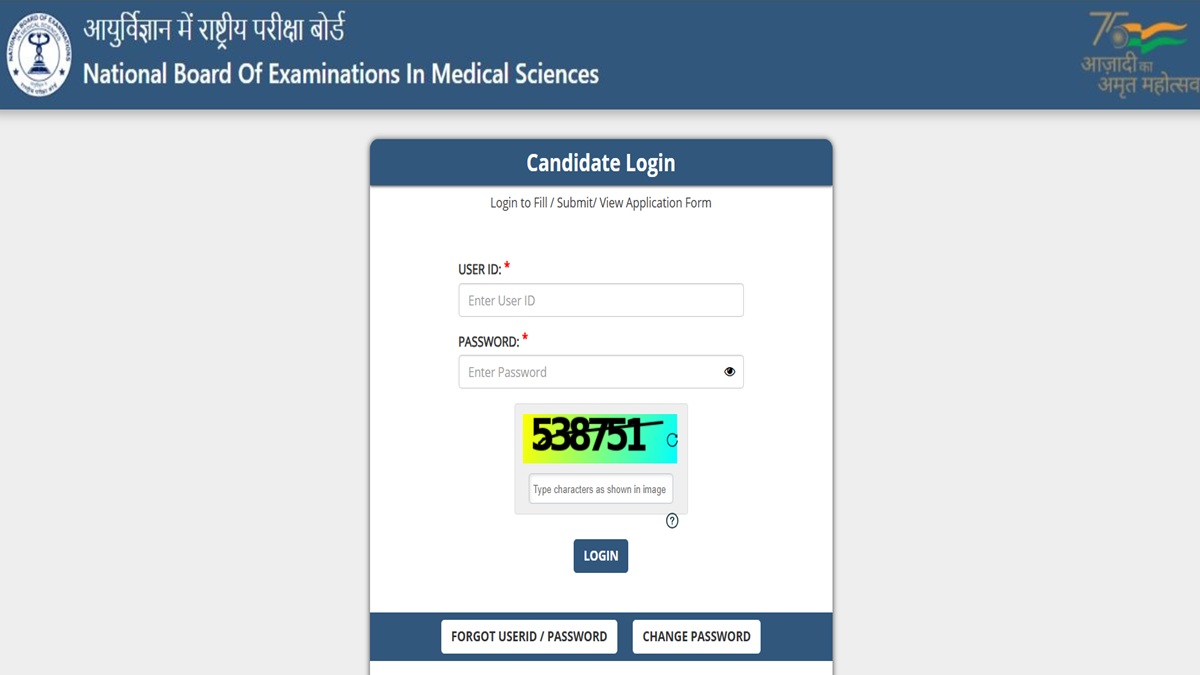Click the Hindi board title text
1200x675 pixels.
pyautogui.click(x=214, y=28)
